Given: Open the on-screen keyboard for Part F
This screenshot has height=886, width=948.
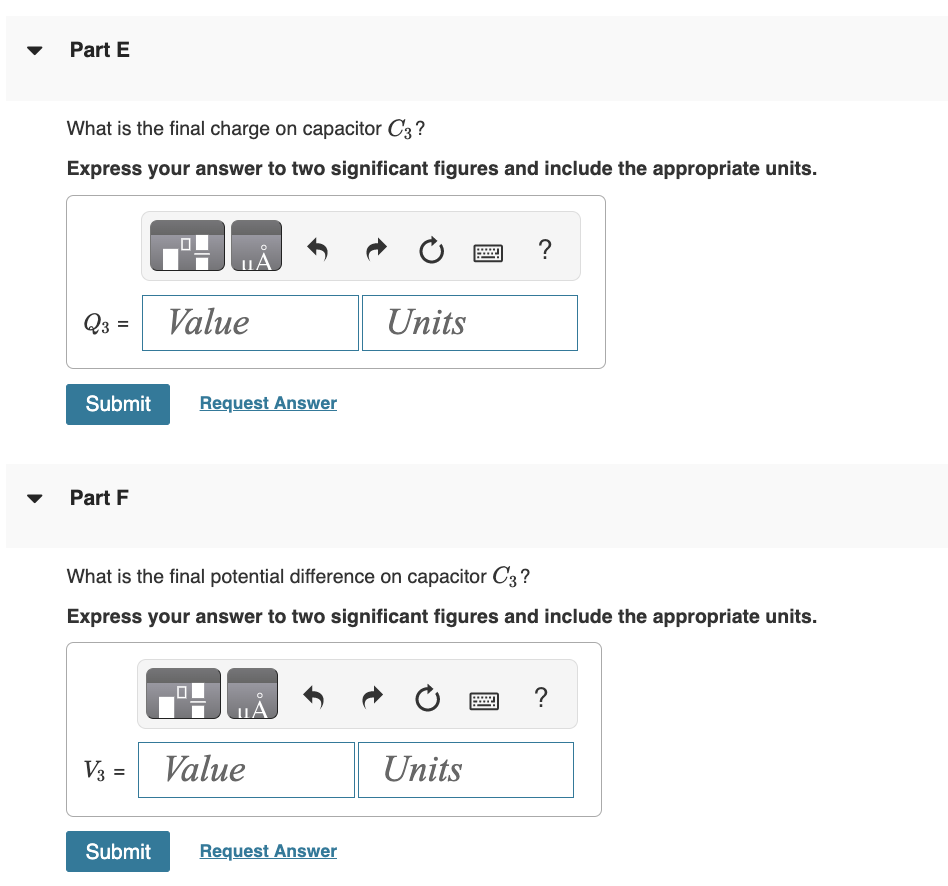Looking at the screenshot, I should (x=483, y=699).
